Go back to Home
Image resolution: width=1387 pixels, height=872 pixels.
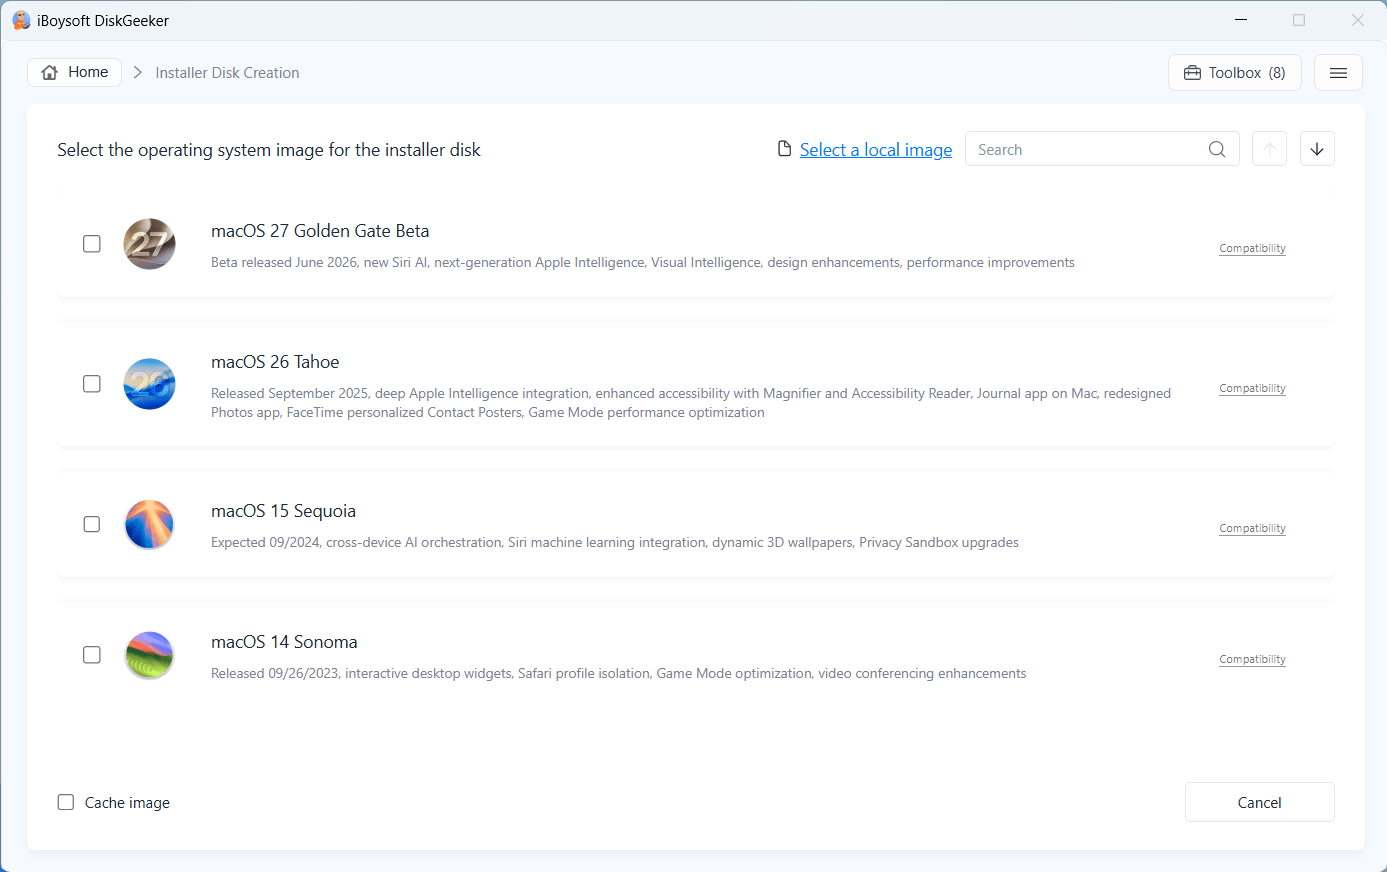pos(75,72)
